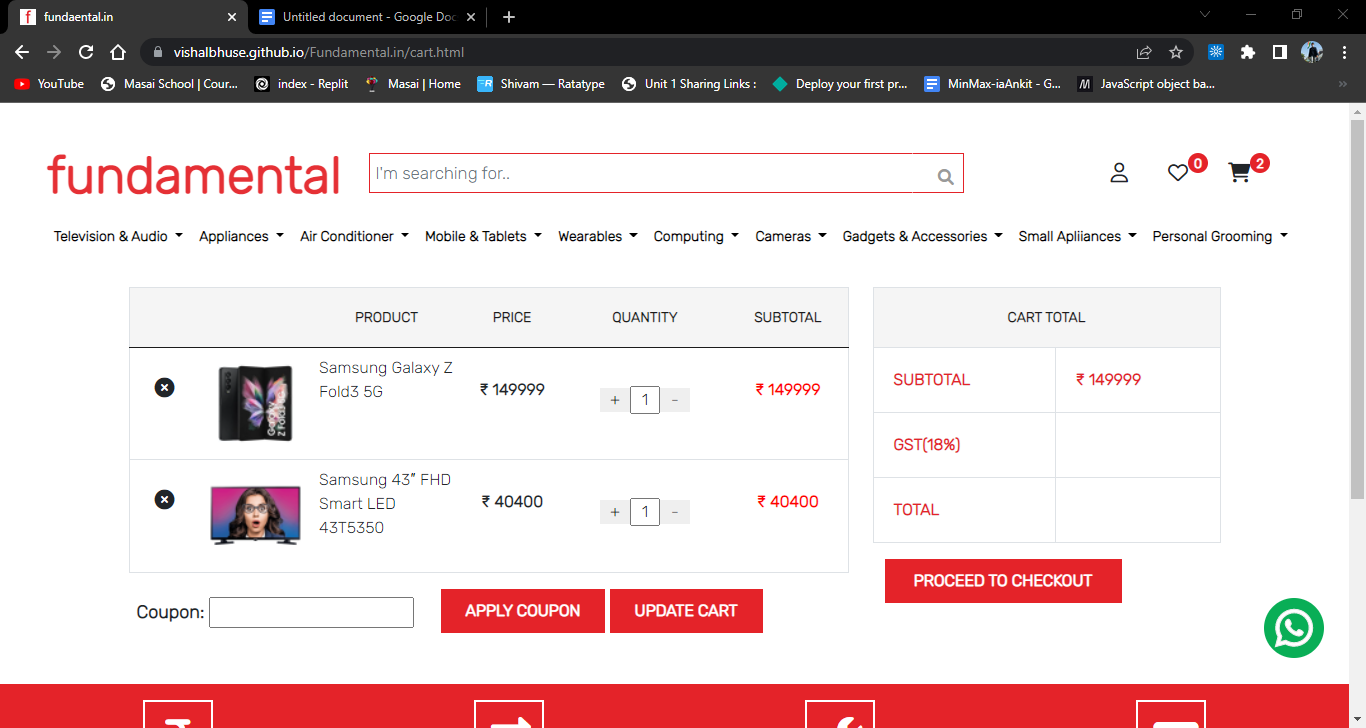Click the search magnifier icon

coord(945,177)
